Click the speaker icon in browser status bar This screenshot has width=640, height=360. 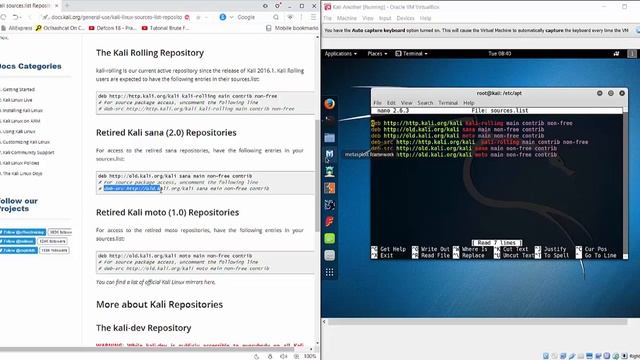pos(283,356)
